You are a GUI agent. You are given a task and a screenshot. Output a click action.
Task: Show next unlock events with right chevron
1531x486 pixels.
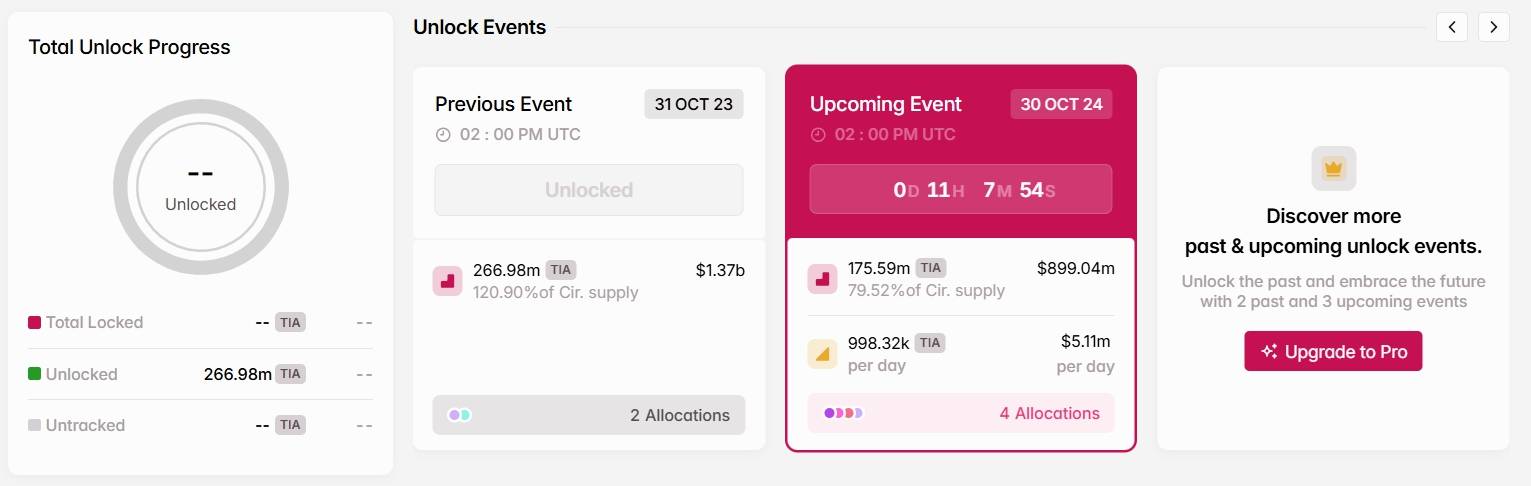[1494, 27]
